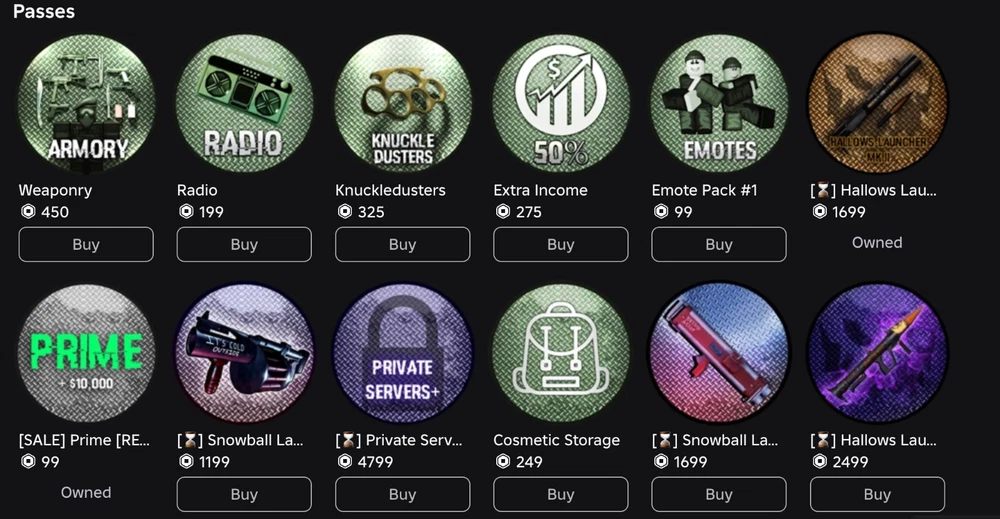The width and height of the screenshot is (1000, 519).
Task: Buy the Weaponry pass for 450
Action: (x=86, y=244)
